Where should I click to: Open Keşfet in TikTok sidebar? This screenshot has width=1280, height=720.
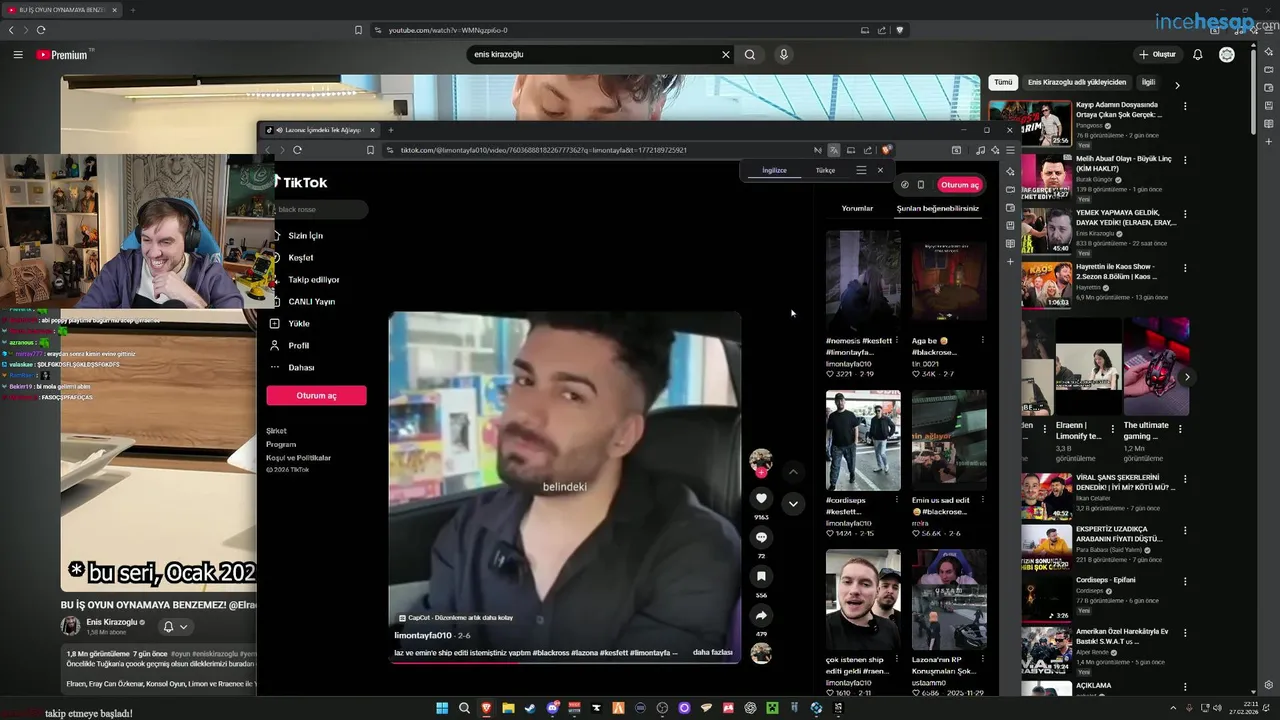tap(300, 258)
